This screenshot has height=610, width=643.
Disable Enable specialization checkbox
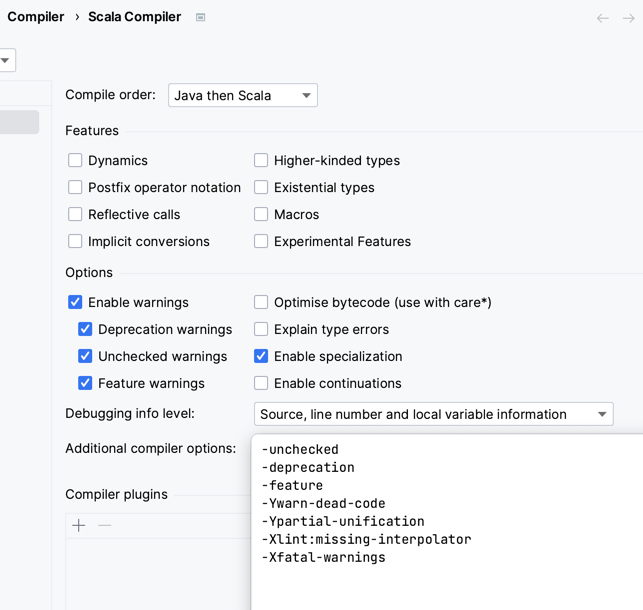[x=261, y=356]
